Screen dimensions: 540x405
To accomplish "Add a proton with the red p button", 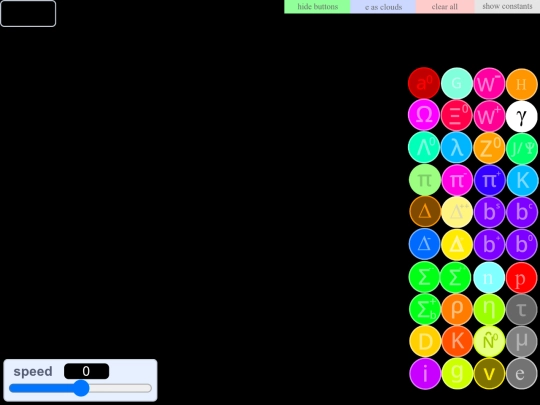I will click(522, 278).
